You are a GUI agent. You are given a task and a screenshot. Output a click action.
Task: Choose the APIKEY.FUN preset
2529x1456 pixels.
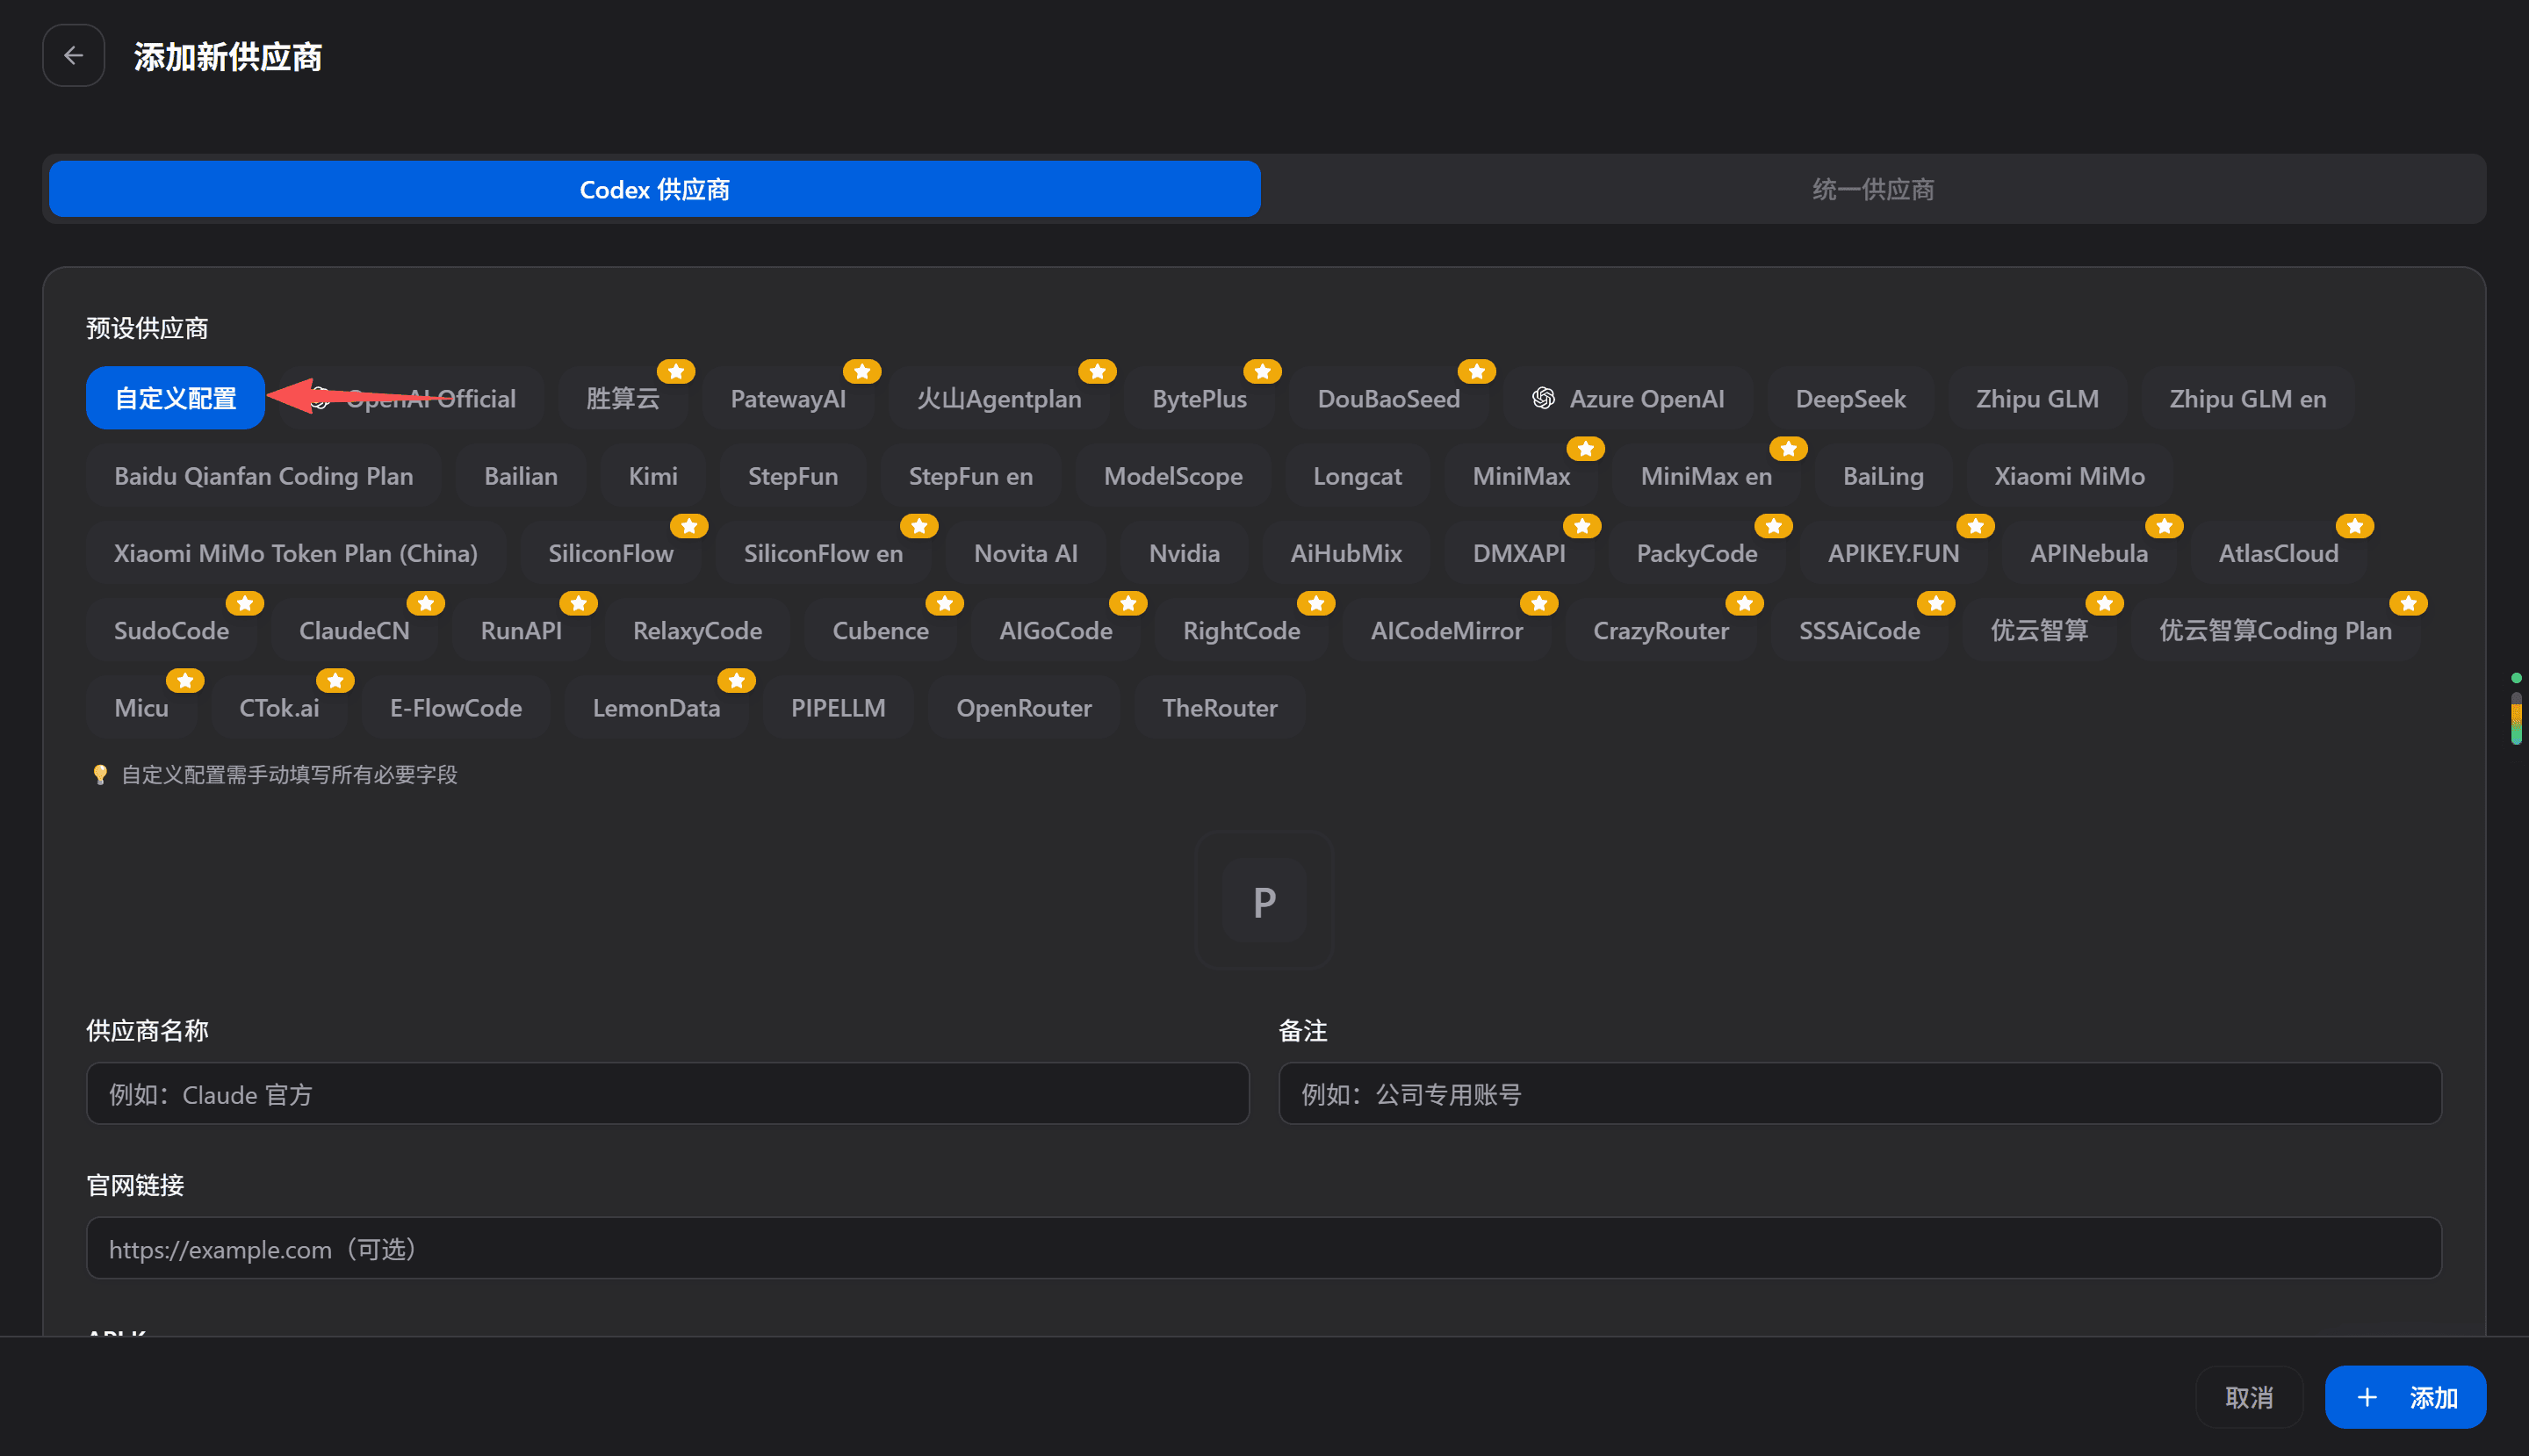(x=1893, y=553)
